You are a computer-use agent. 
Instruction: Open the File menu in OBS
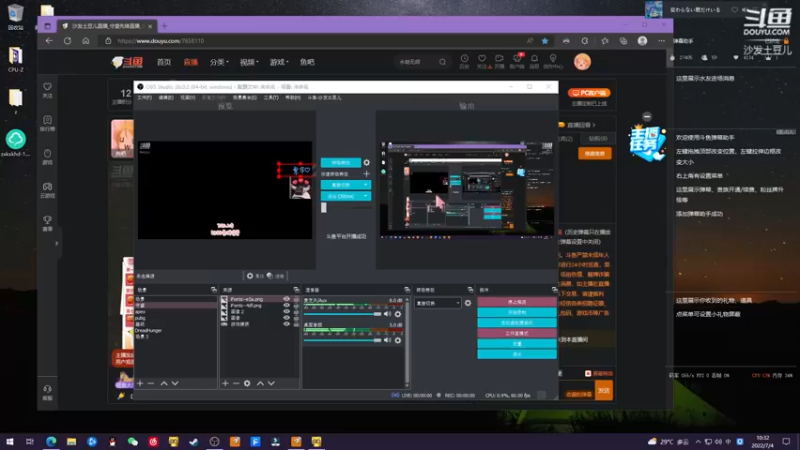(144, 97)
